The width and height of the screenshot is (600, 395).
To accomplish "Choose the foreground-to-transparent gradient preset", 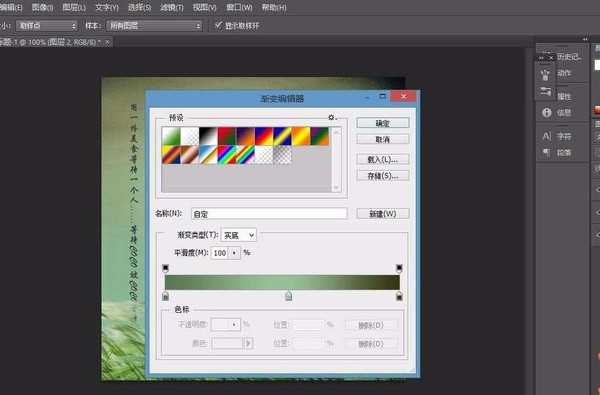I will point(189,136).
